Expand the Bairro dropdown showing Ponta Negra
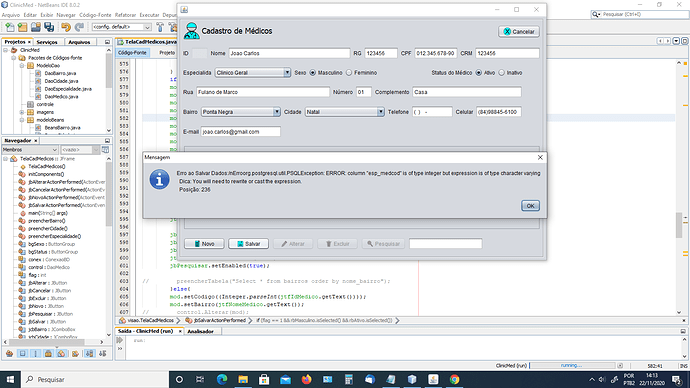This screenshot has width=690, height=388. [241, 112]
